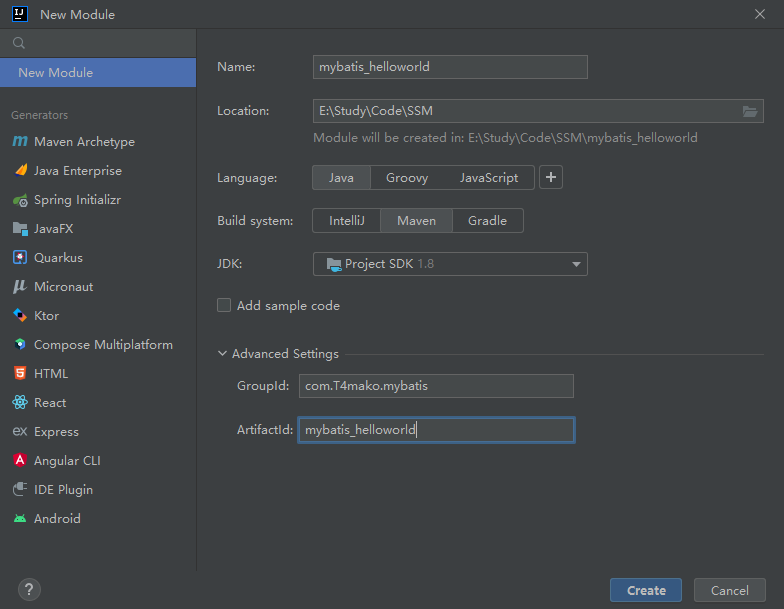Viewport: 784px width, 609px height.
Task: Select Java as the language
Action: (342, 178)
